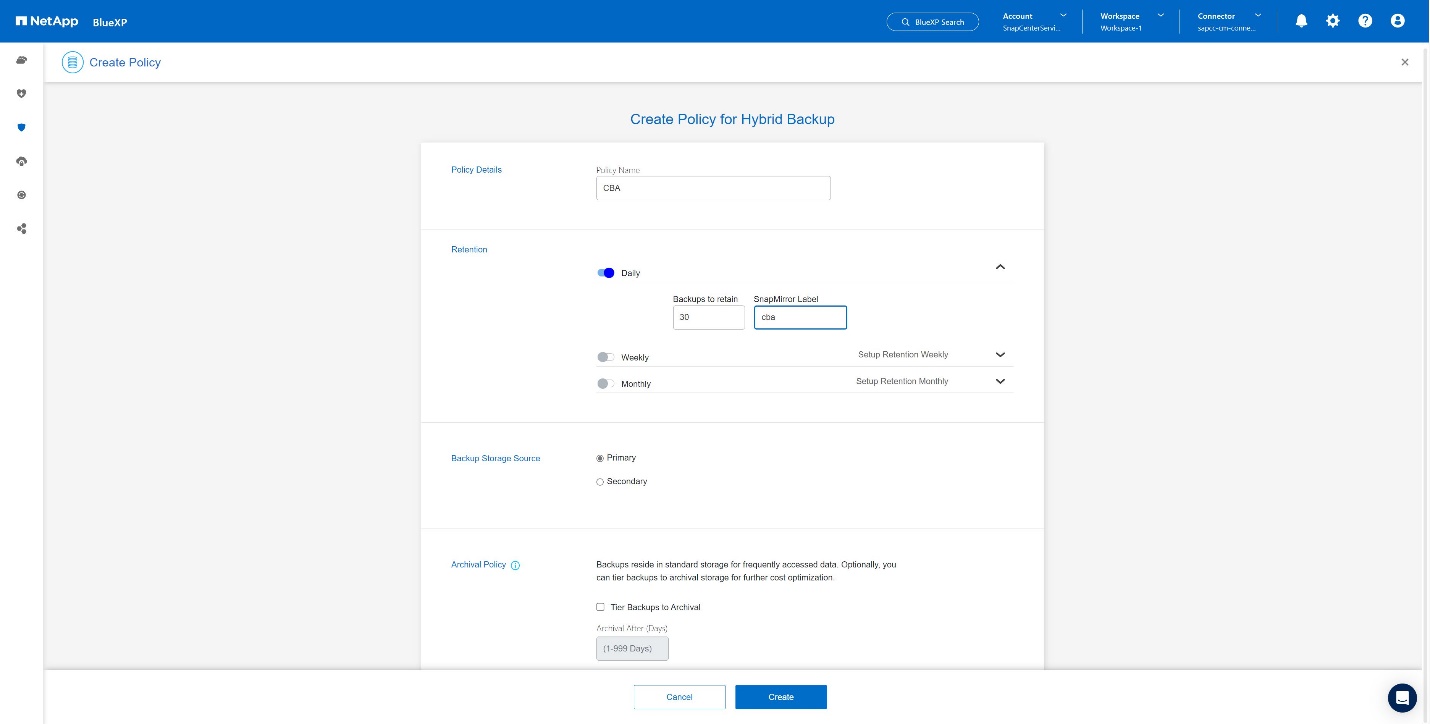
Task: Collapse the Daily retention section chevron
Action: pyautogui.click(x=1000, y=267)
